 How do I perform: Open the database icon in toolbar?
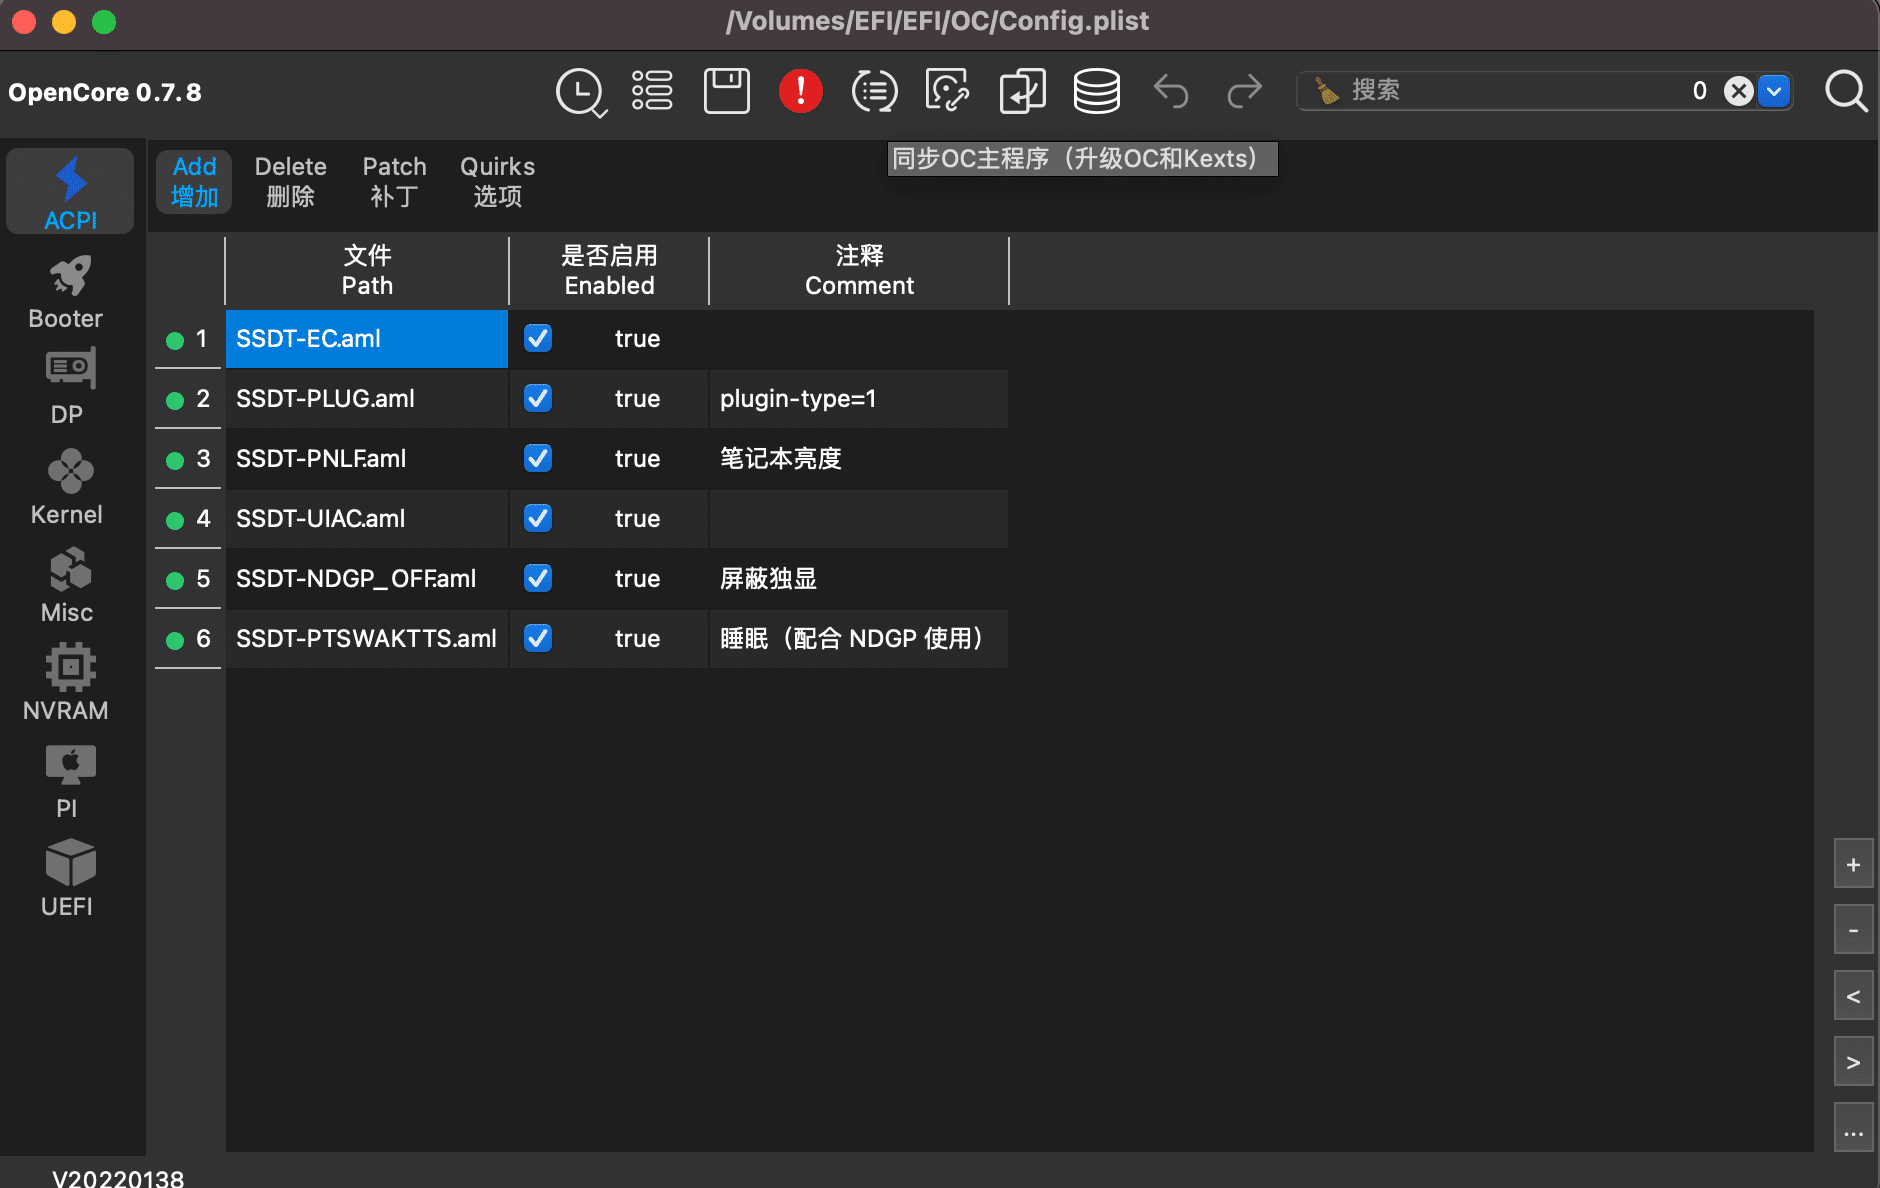click(x=1096, y=91)
